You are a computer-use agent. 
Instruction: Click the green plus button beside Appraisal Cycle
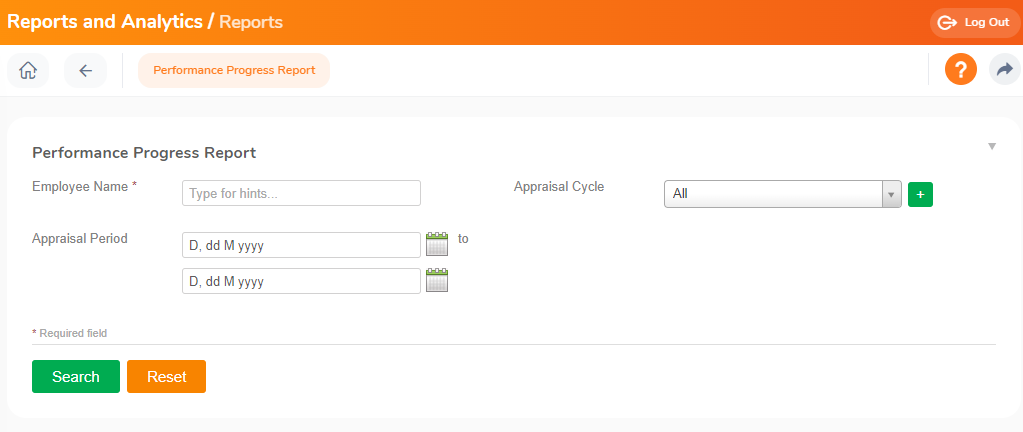tap(920, 194)
